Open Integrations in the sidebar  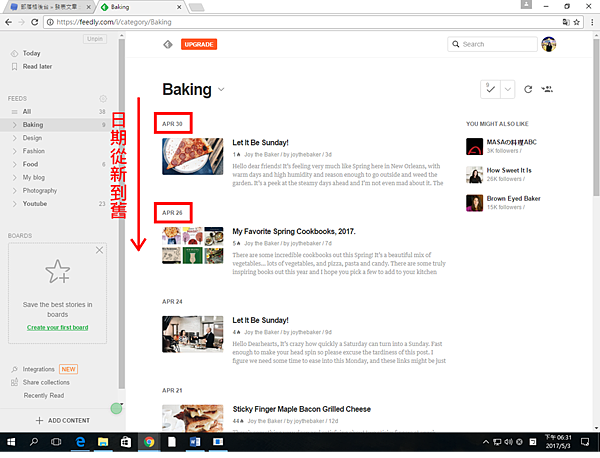click(38, 369)
